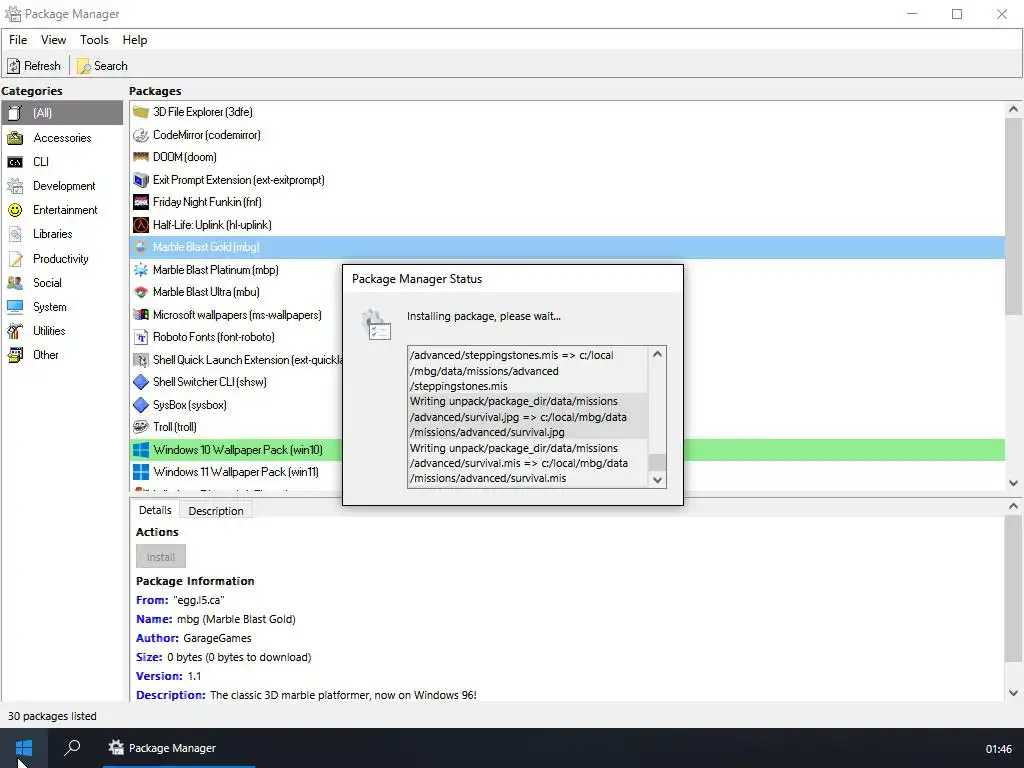Click packages list scroll up arrow
The height and width of the screenshot is (768, 1024).
point(1014,109)
